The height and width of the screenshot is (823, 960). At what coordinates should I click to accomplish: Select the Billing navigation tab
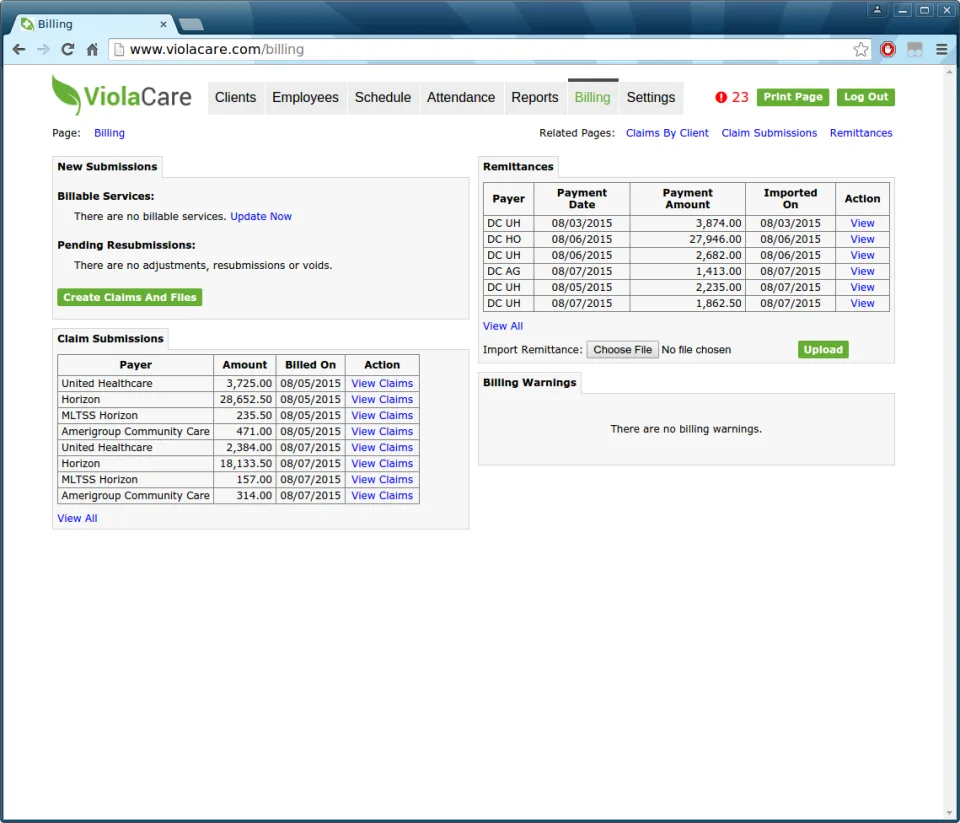click(x=593, y=97)
